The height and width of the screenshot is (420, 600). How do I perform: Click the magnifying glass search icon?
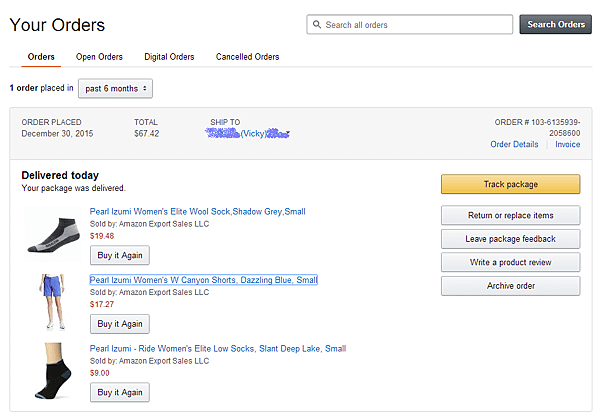tap(316, 24)
